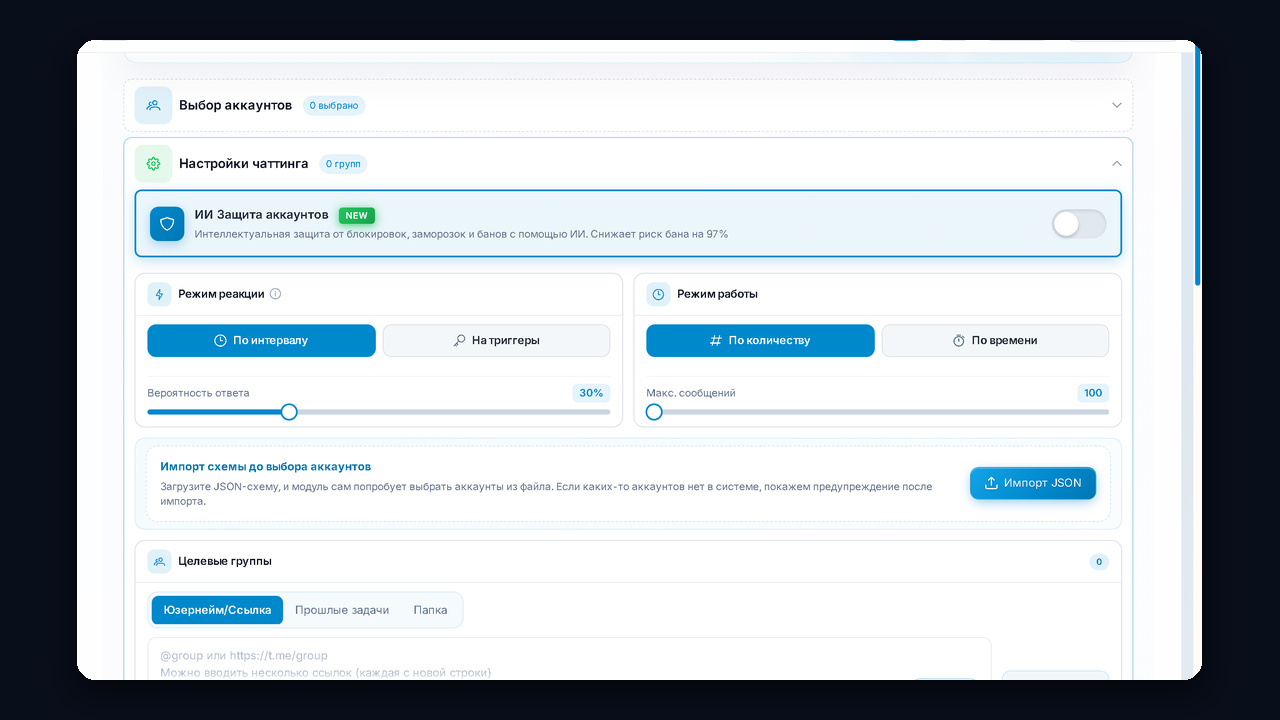Click the account selection people icon
The height and width of the screenshot is (720, 1280).
coord(153,105)
